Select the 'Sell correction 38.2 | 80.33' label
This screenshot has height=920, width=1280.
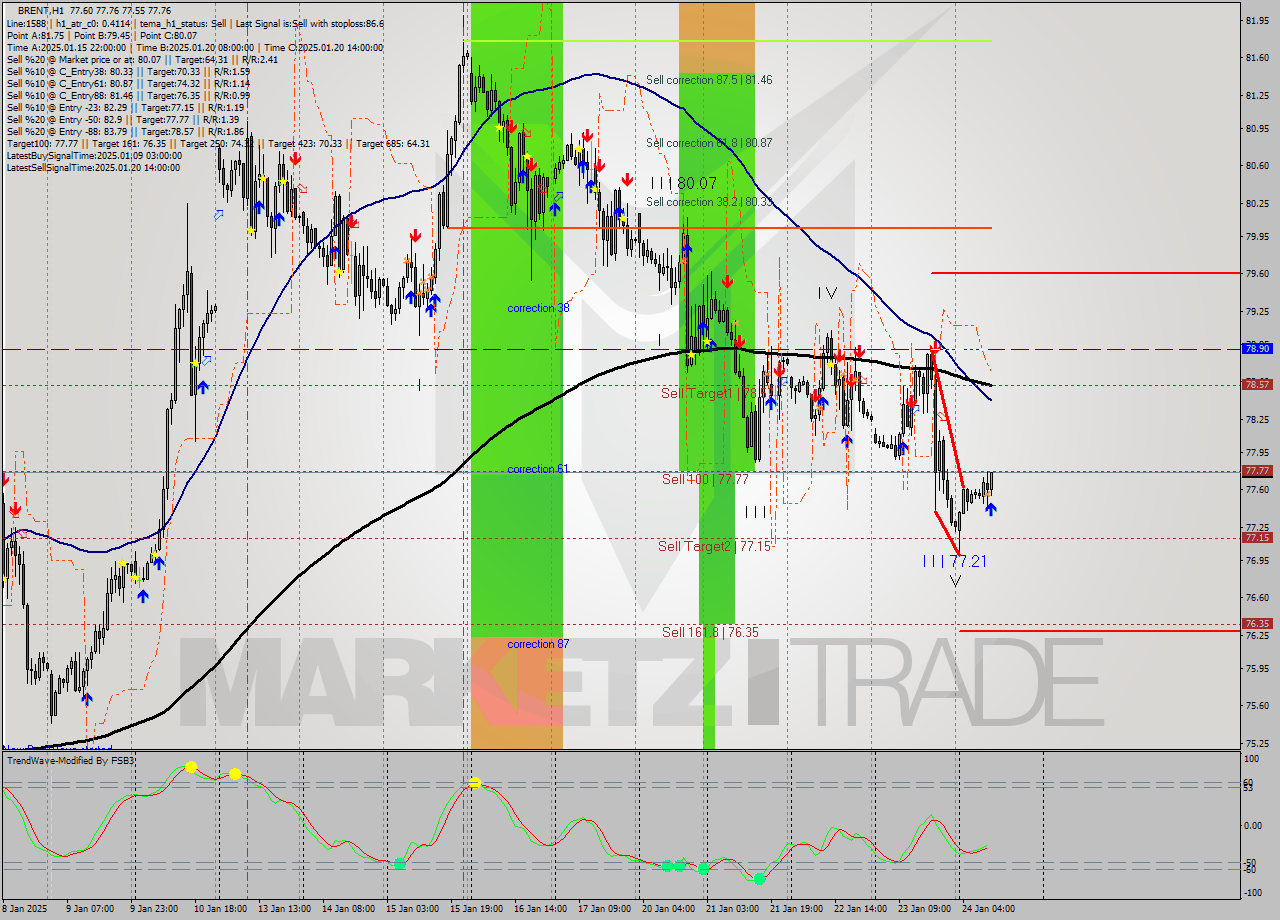(709, 202)
